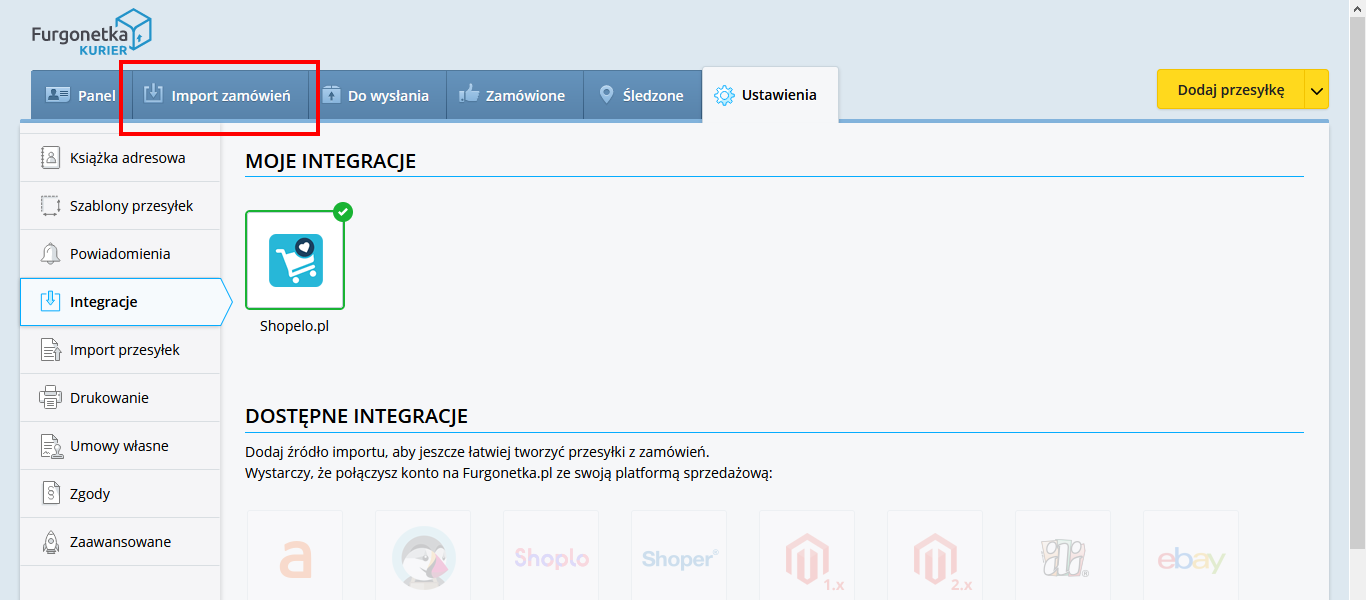Click the Furgonetka Kurier logo
This screenshot has width=1366, height=600.
point(92,31)
